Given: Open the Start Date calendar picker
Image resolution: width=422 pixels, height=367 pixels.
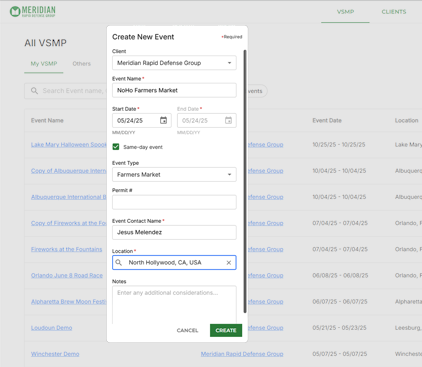Looking at the screenshot, I should (163, 120).
